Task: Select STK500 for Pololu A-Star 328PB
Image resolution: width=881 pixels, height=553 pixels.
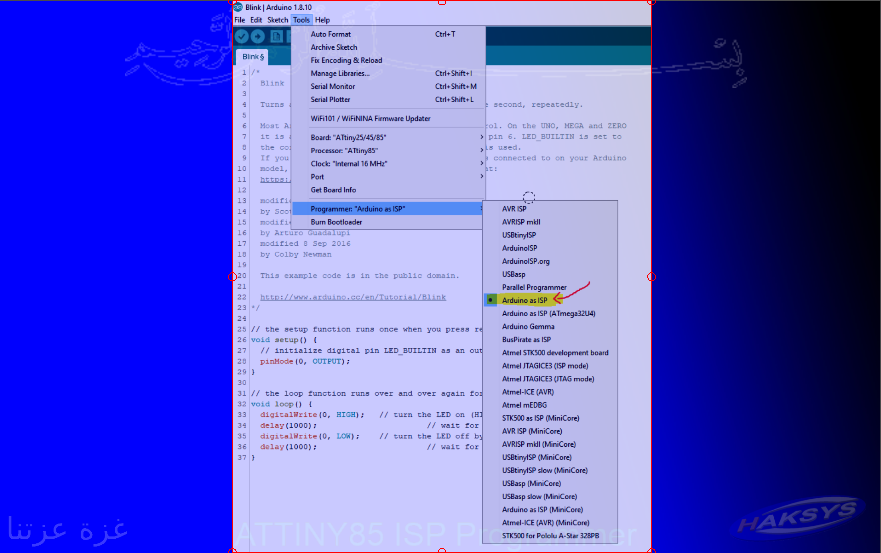Action: (x=550, y=536)
